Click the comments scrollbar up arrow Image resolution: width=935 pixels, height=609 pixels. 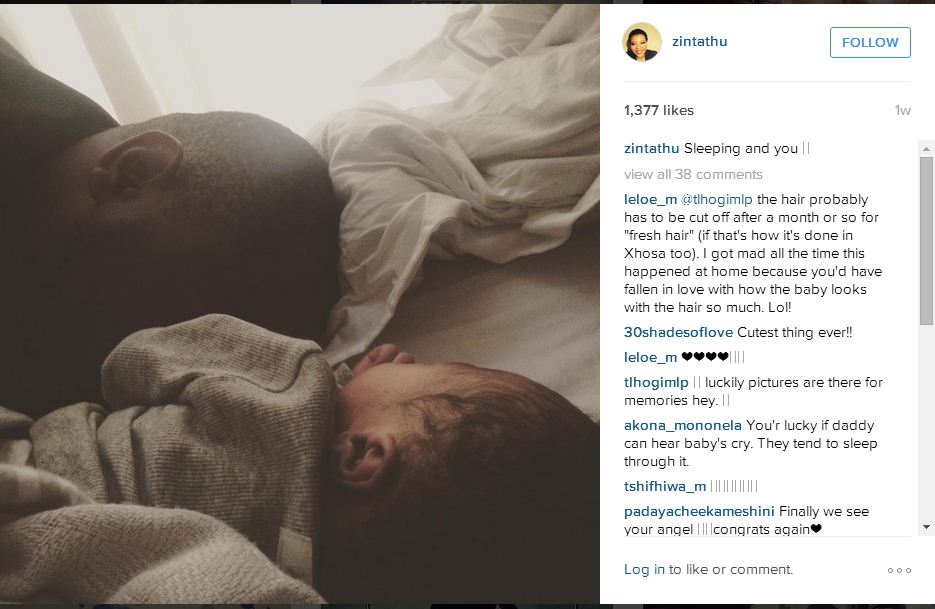(926, 149)
